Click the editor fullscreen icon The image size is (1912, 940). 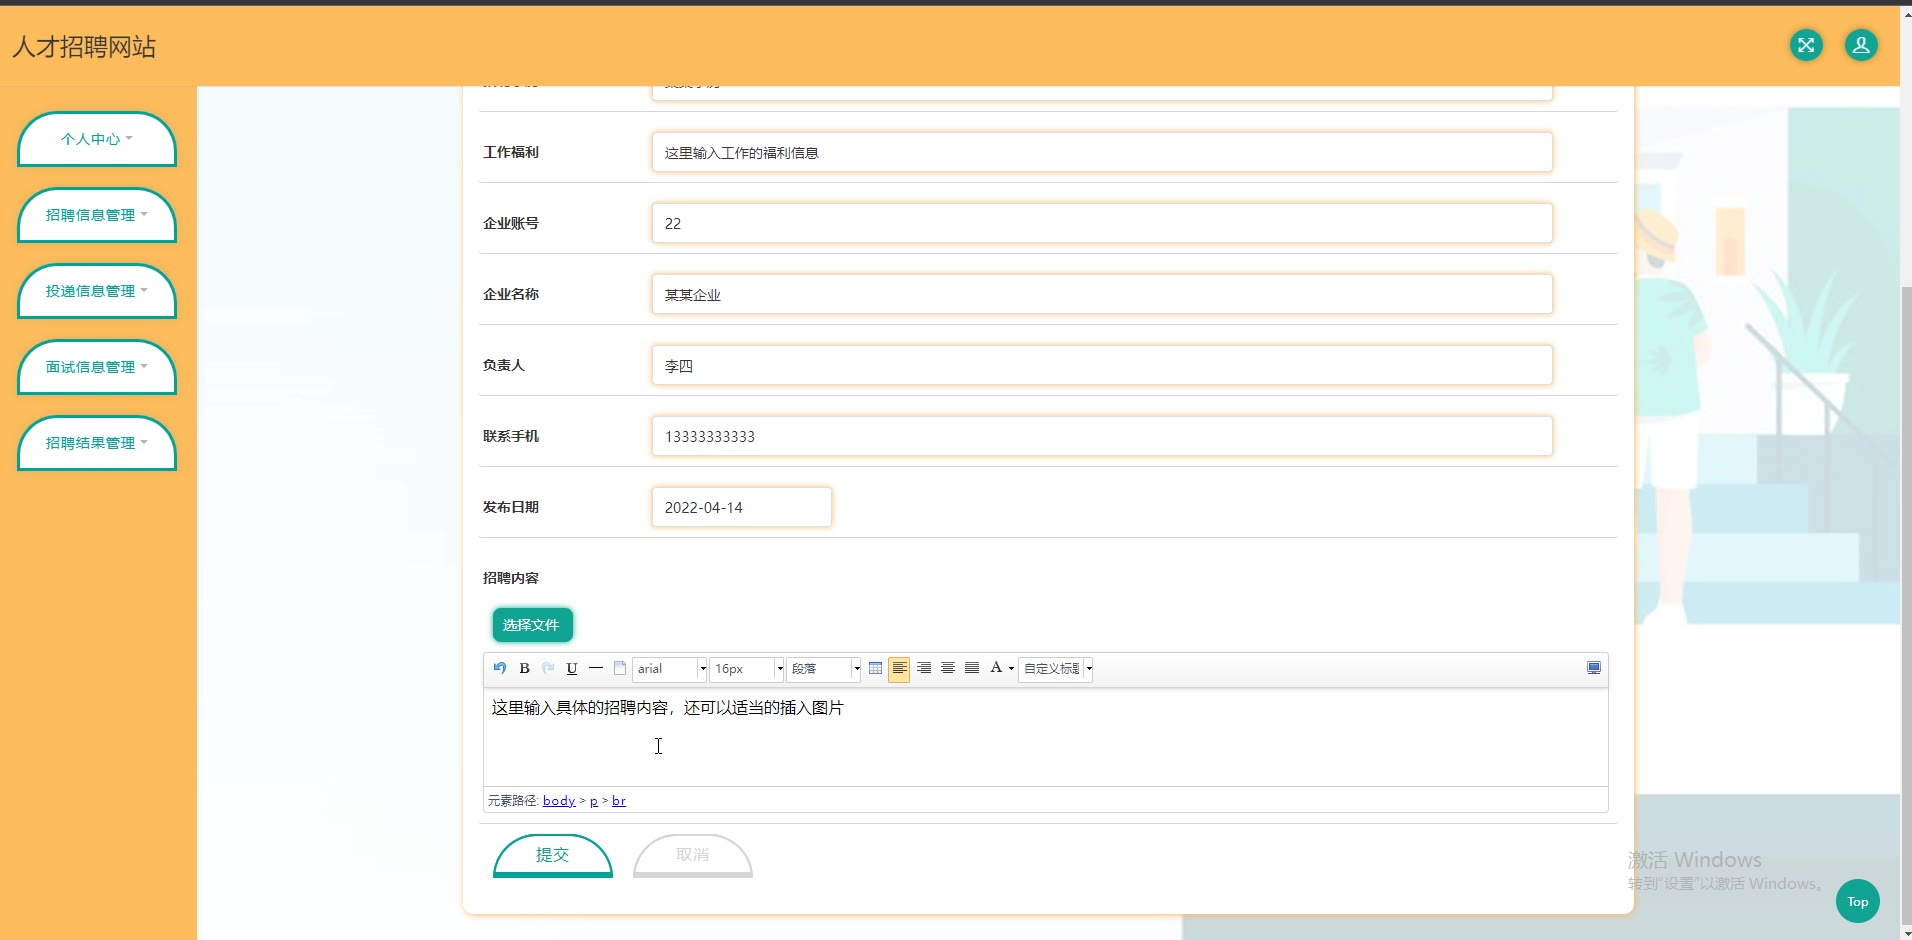(1594, 668)
